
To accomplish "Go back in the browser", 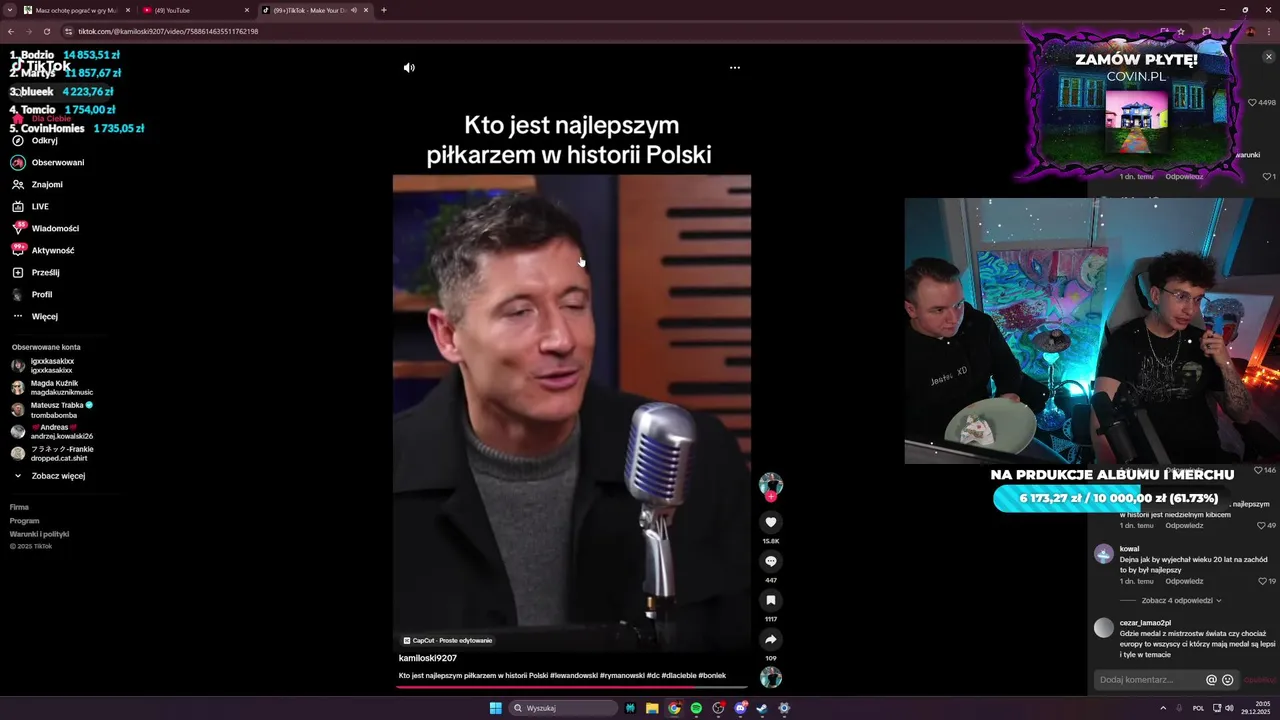I will click(x=11, y=31).
